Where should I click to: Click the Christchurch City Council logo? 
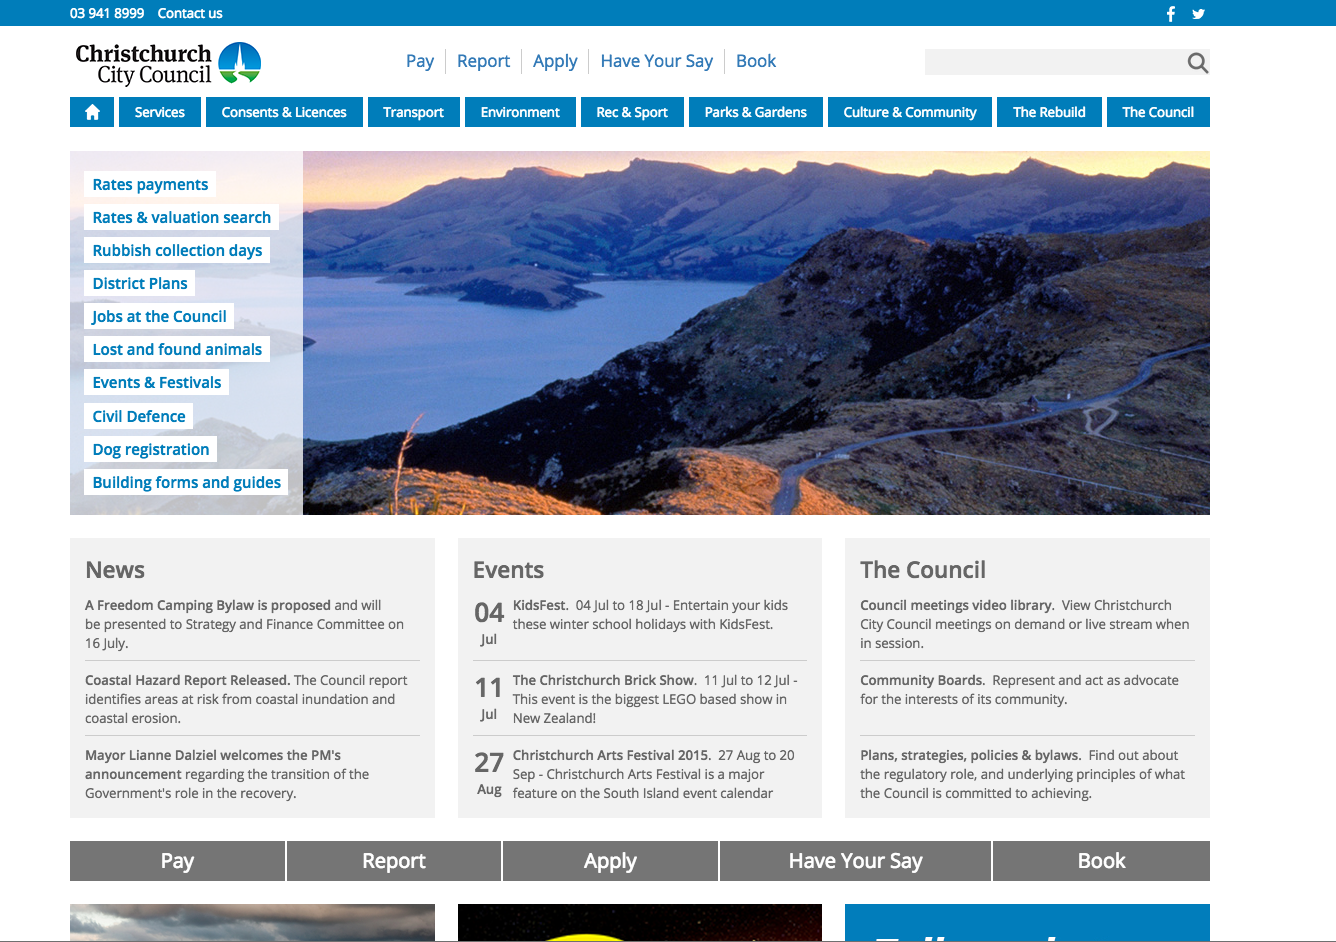pyautogui.click(x=168, y=63)
